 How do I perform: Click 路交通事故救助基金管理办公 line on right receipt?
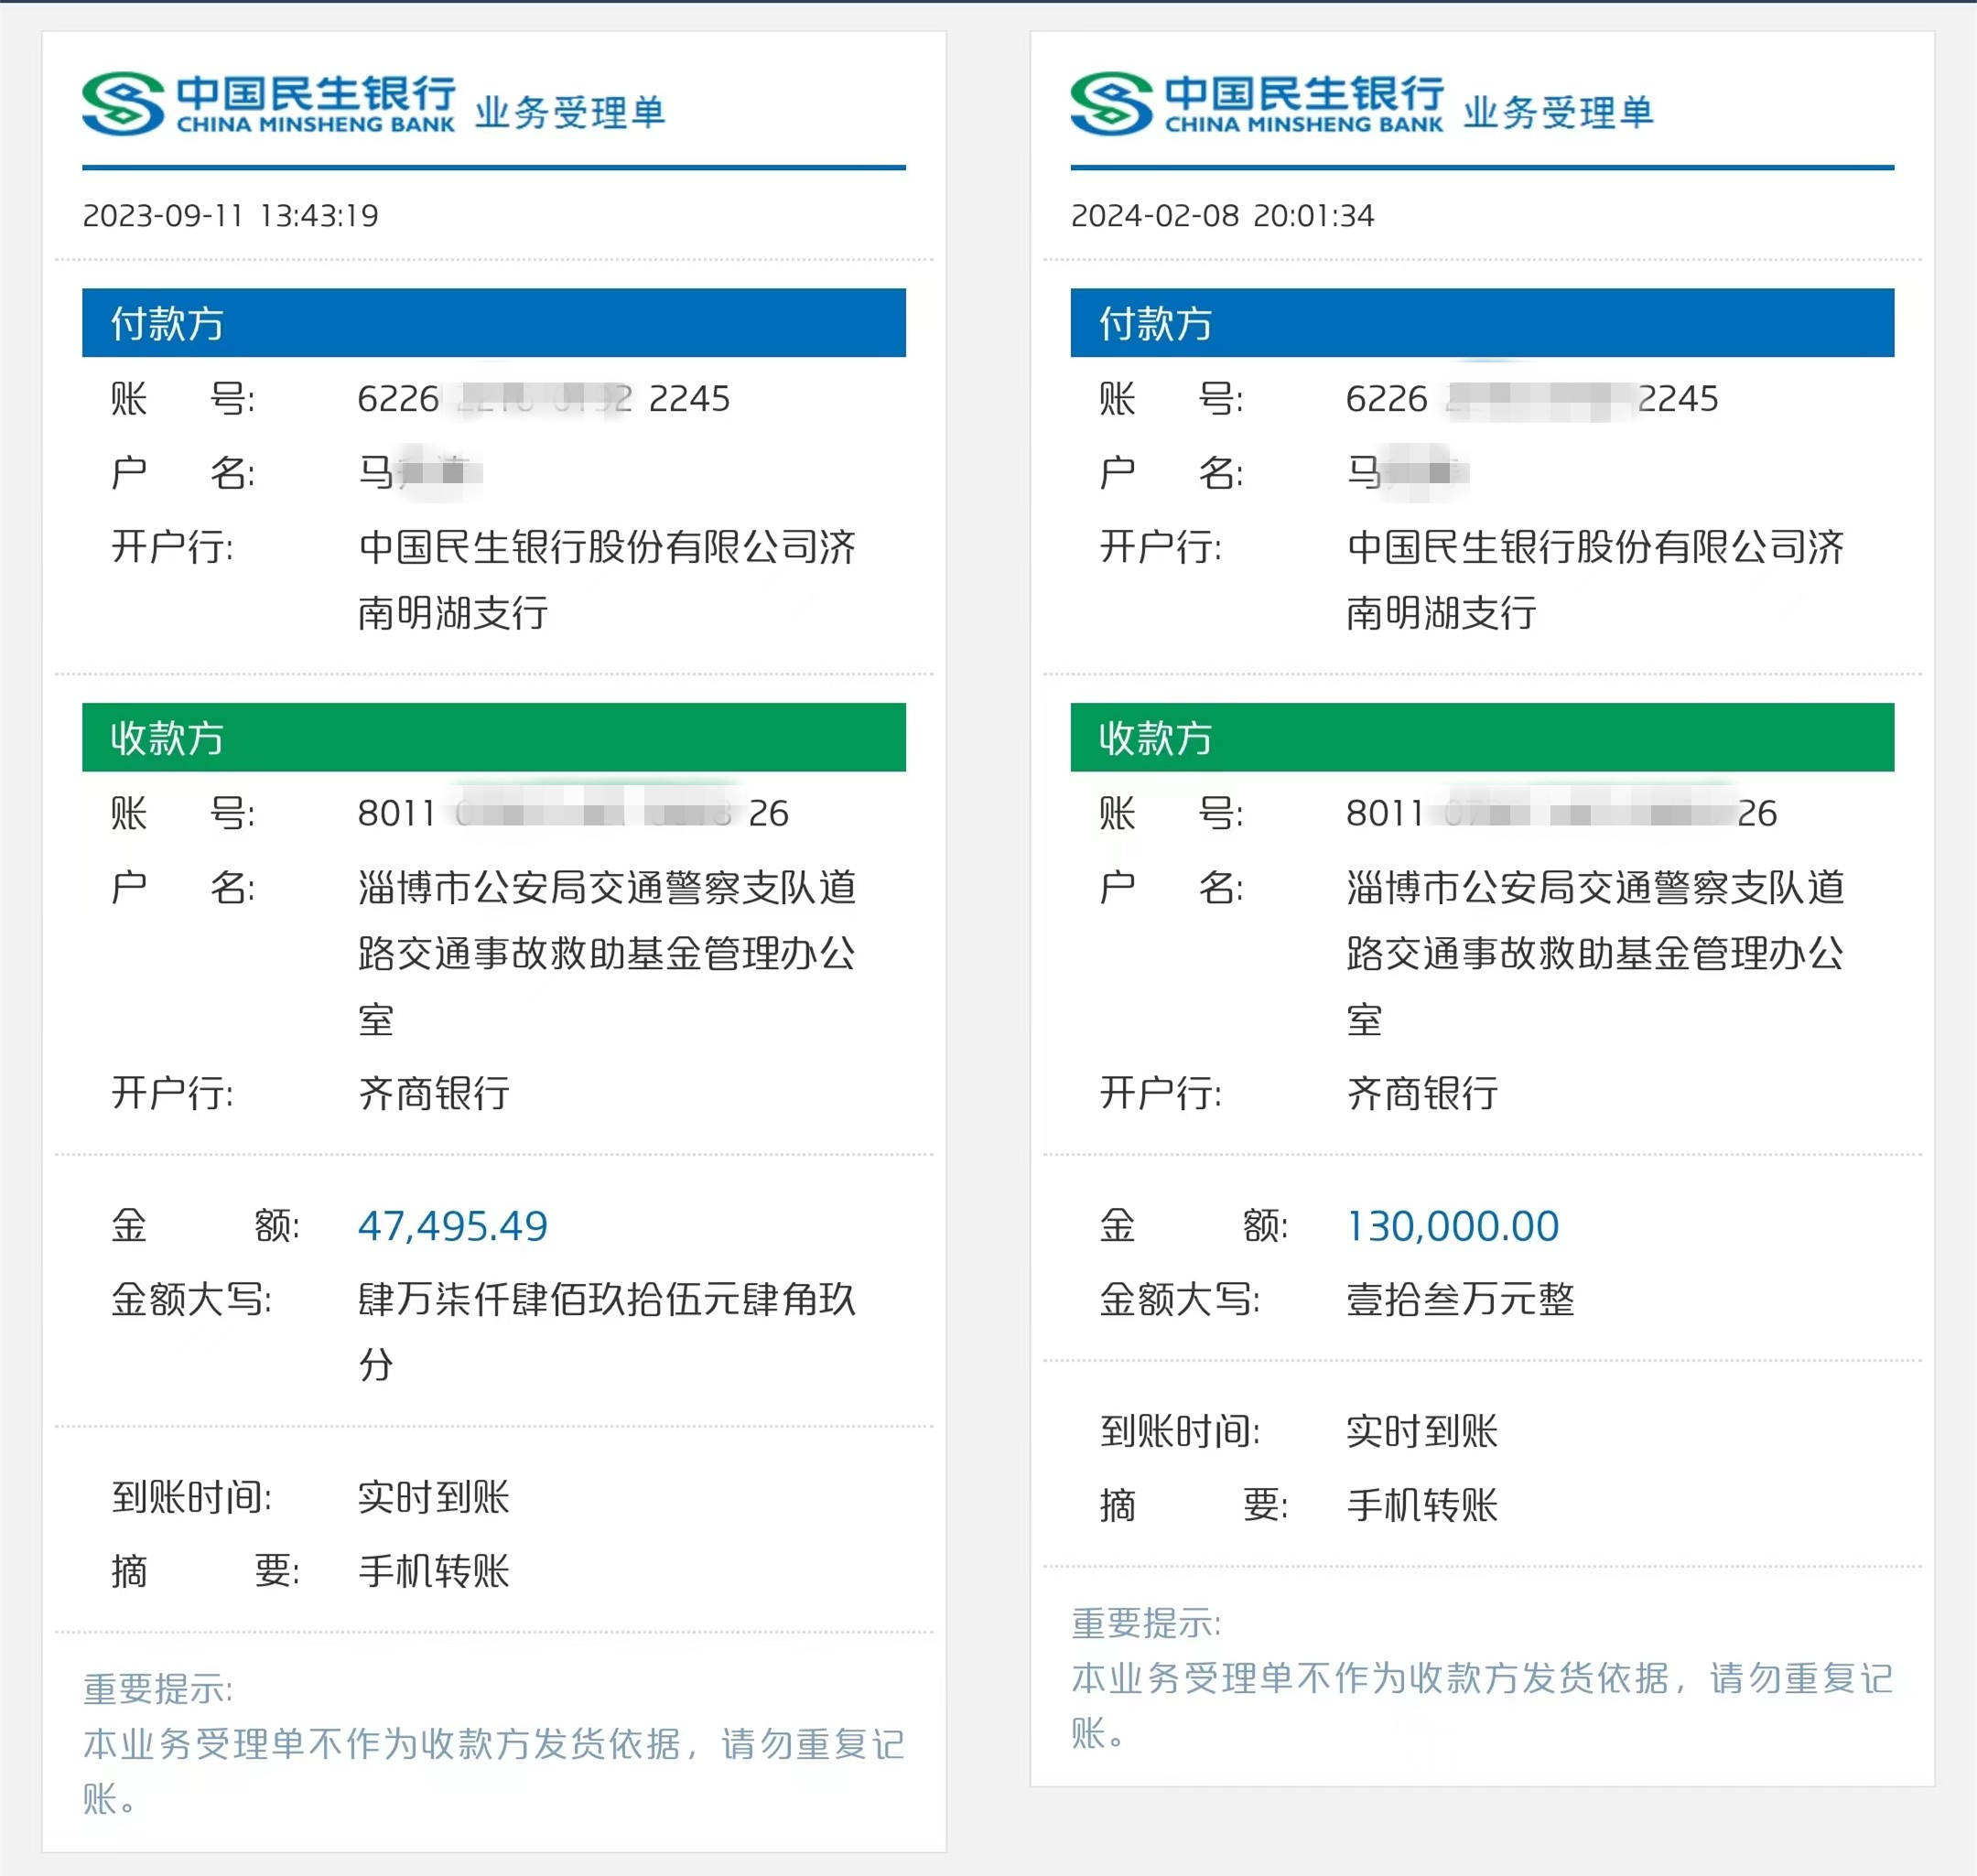point(1595,953)
